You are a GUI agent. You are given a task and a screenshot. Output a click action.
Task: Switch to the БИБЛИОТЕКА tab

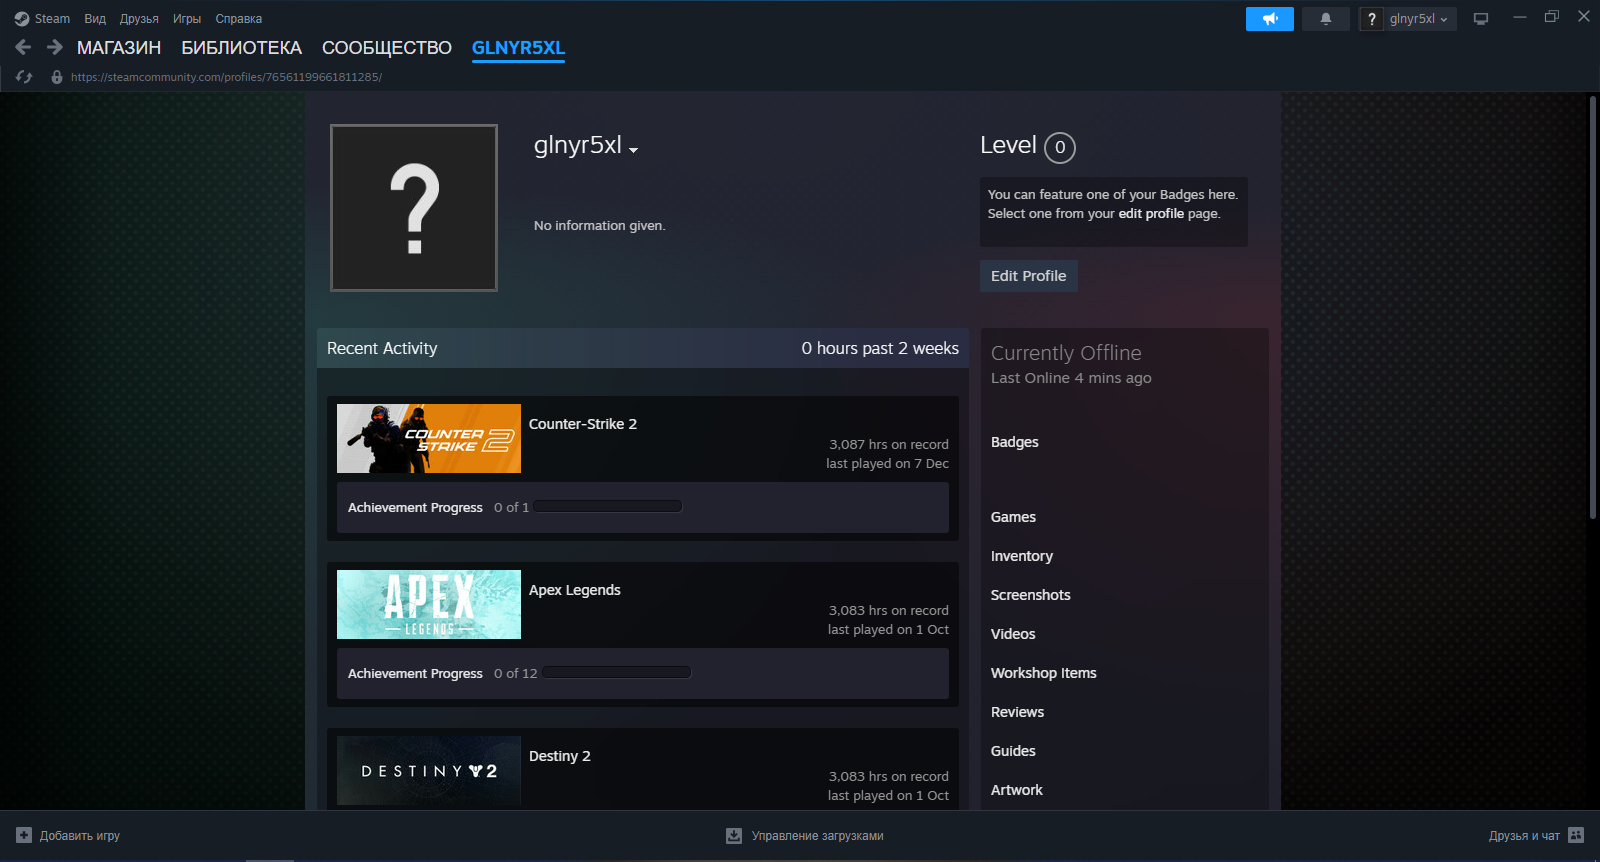(241, 48)
